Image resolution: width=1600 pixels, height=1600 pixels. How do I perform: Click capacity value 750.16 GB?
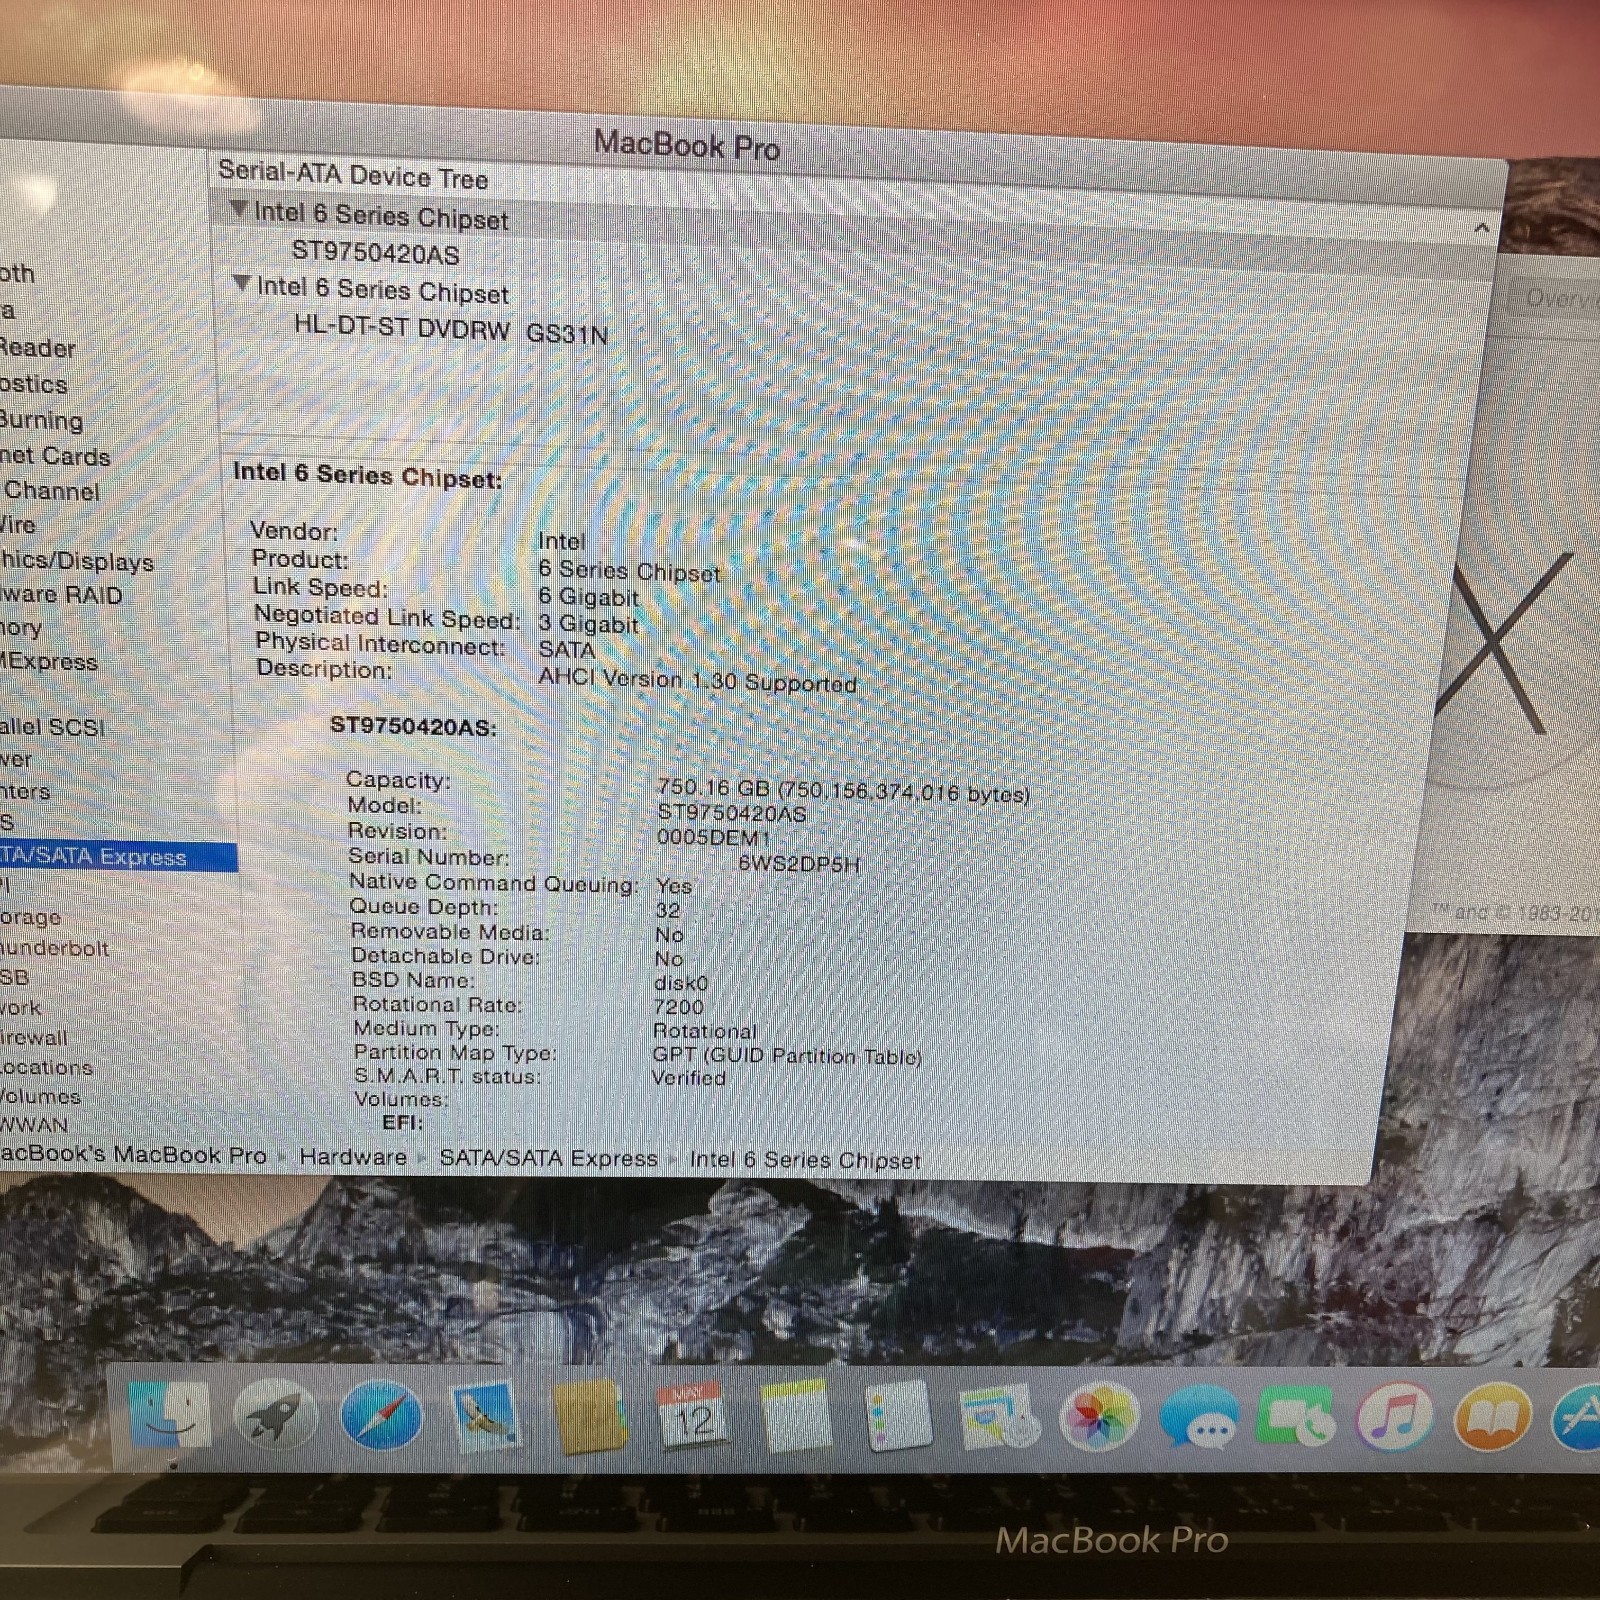844,791
